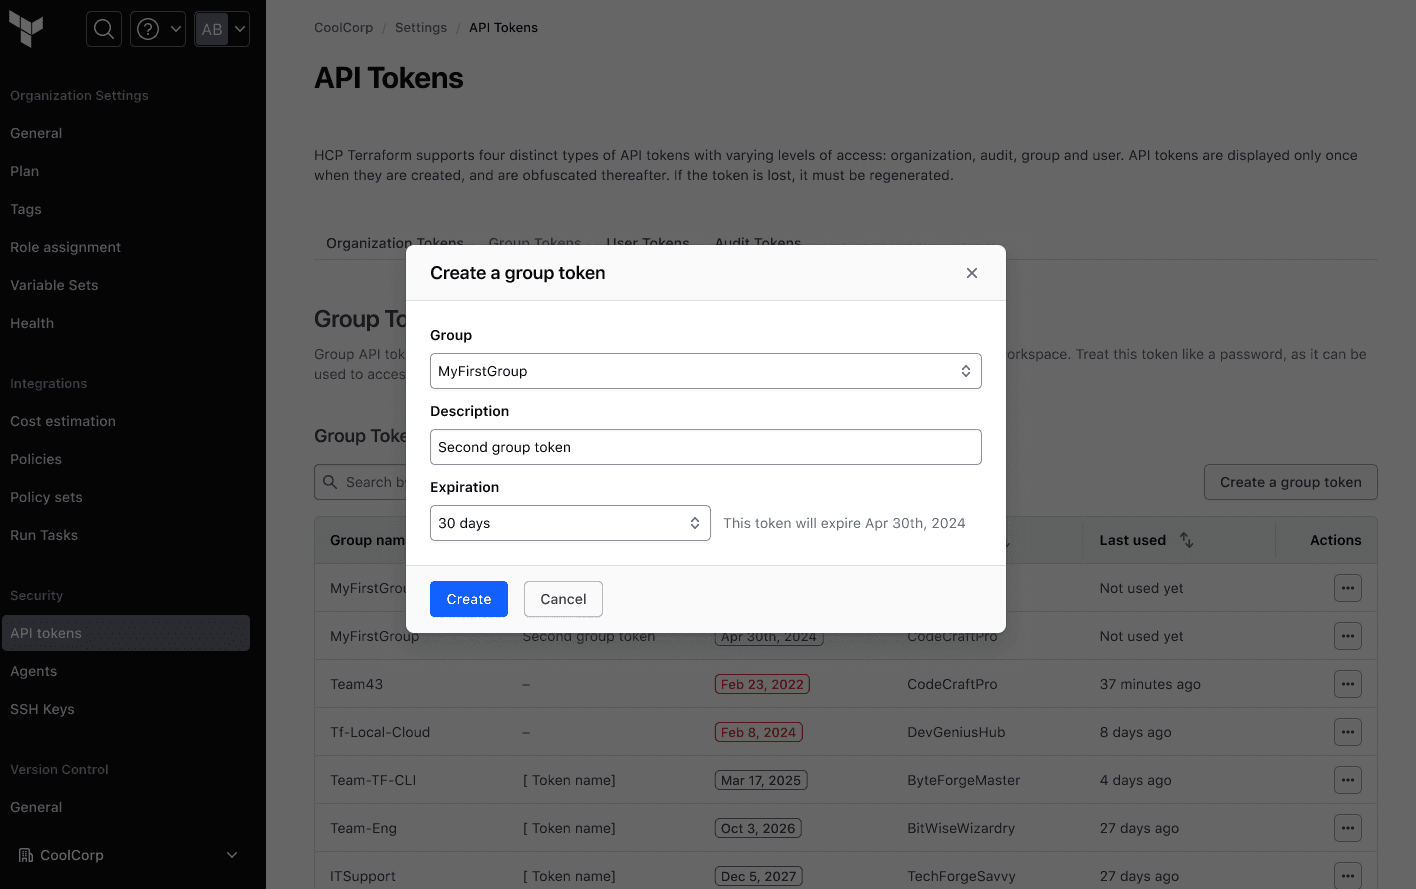1416x889 pixels.
Task: Go to Policy sets in sidebar
Action: 46,497
